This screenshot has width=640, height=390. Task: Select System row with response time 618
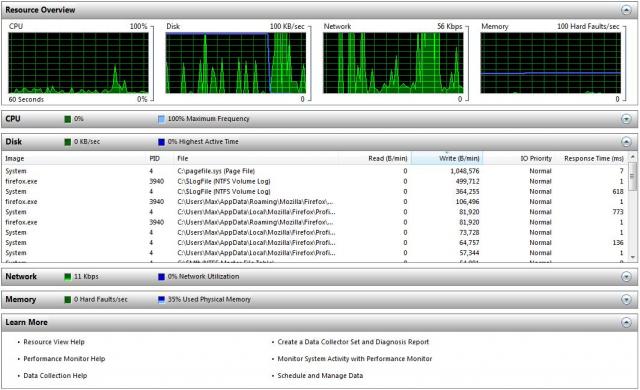[x=315, y=191]
